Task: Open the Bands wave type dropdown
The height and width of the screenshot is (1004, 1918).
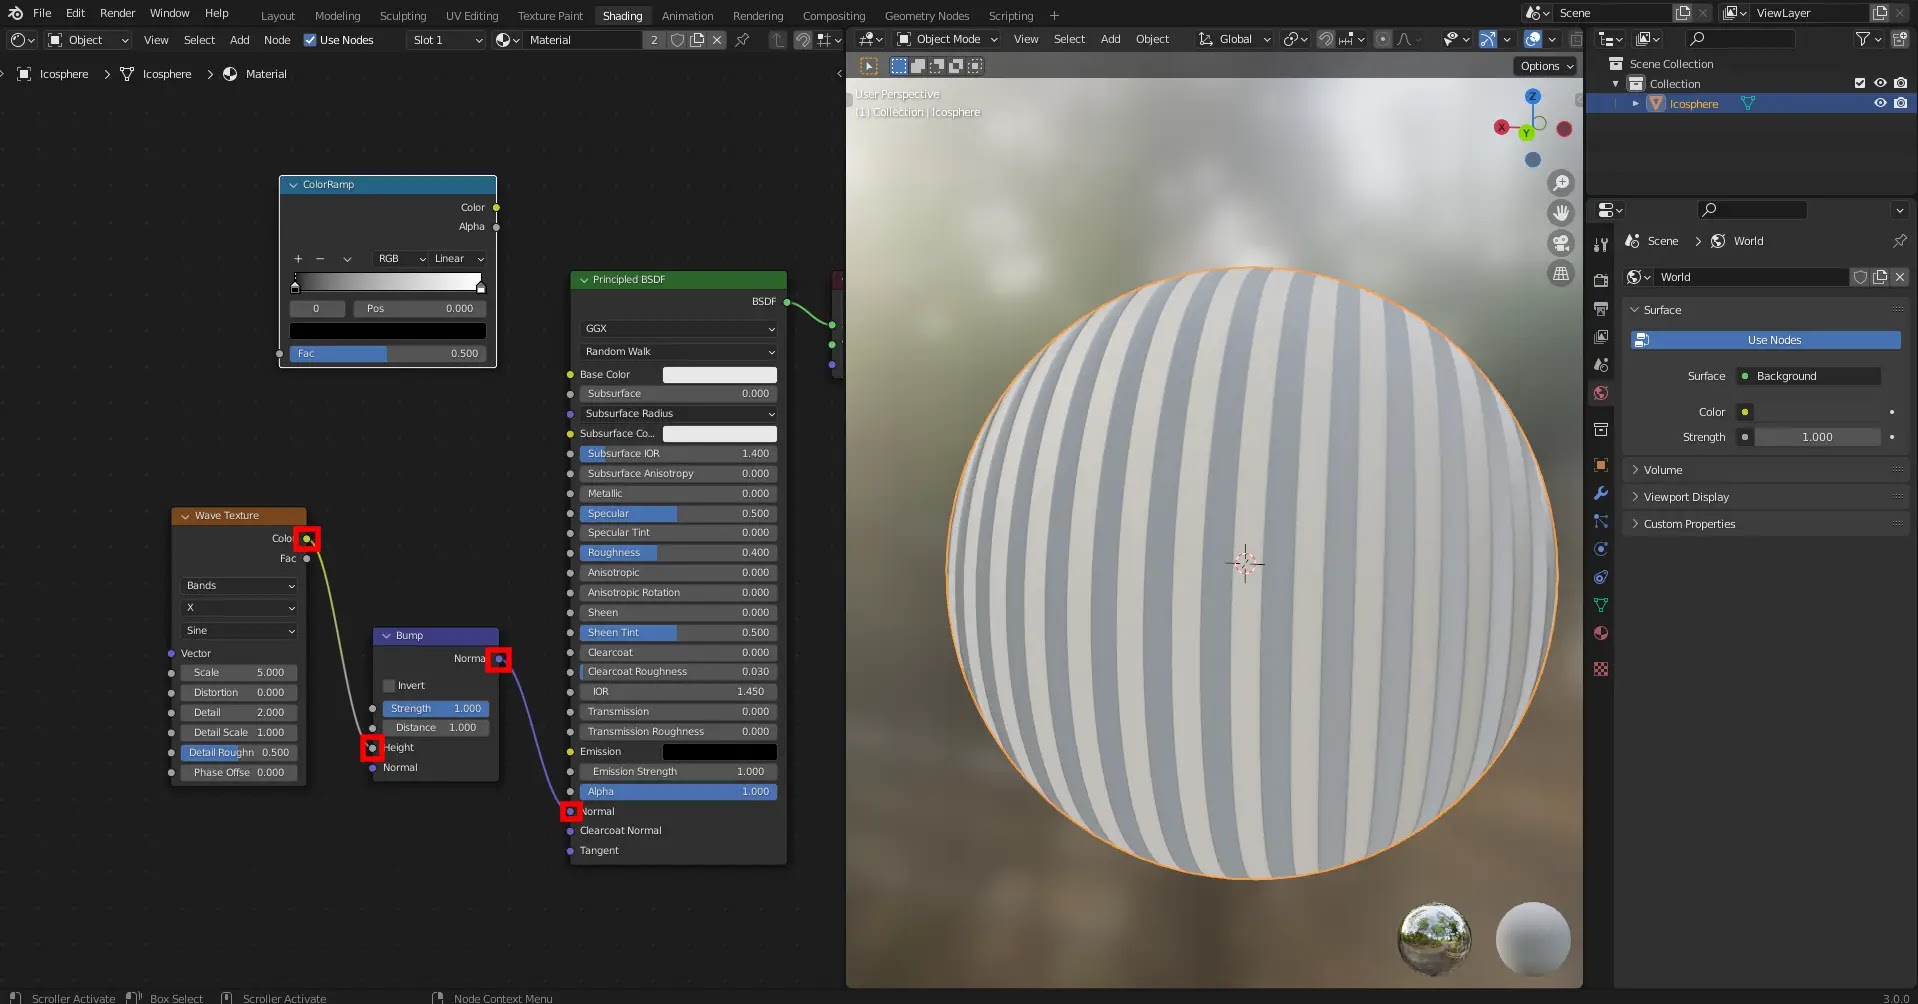Action: coord(240,586)
